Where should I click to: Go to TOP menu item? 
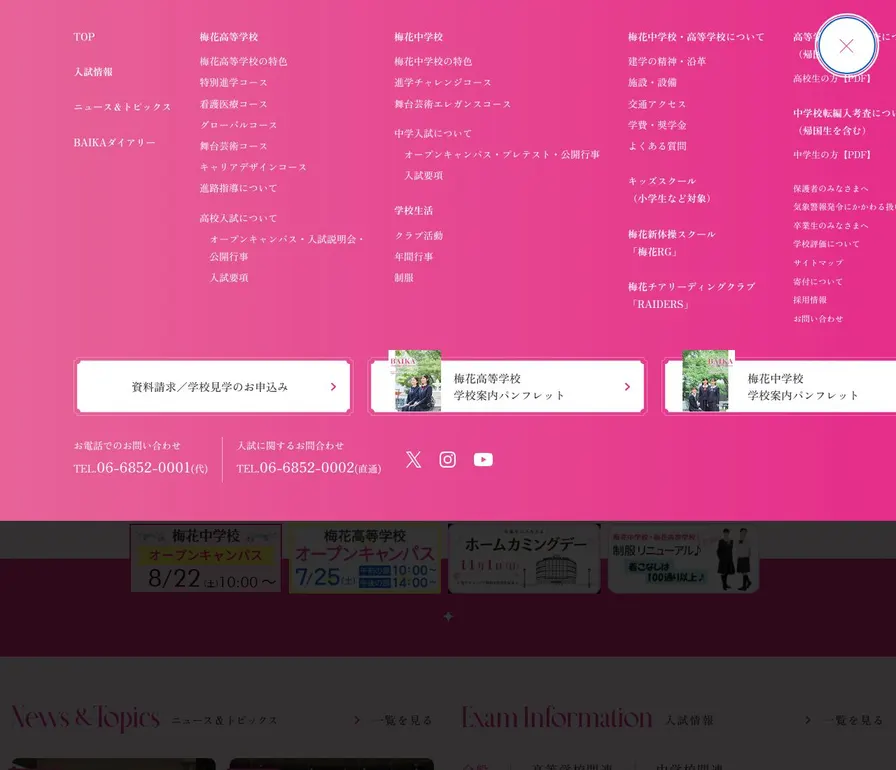[84, 37]
